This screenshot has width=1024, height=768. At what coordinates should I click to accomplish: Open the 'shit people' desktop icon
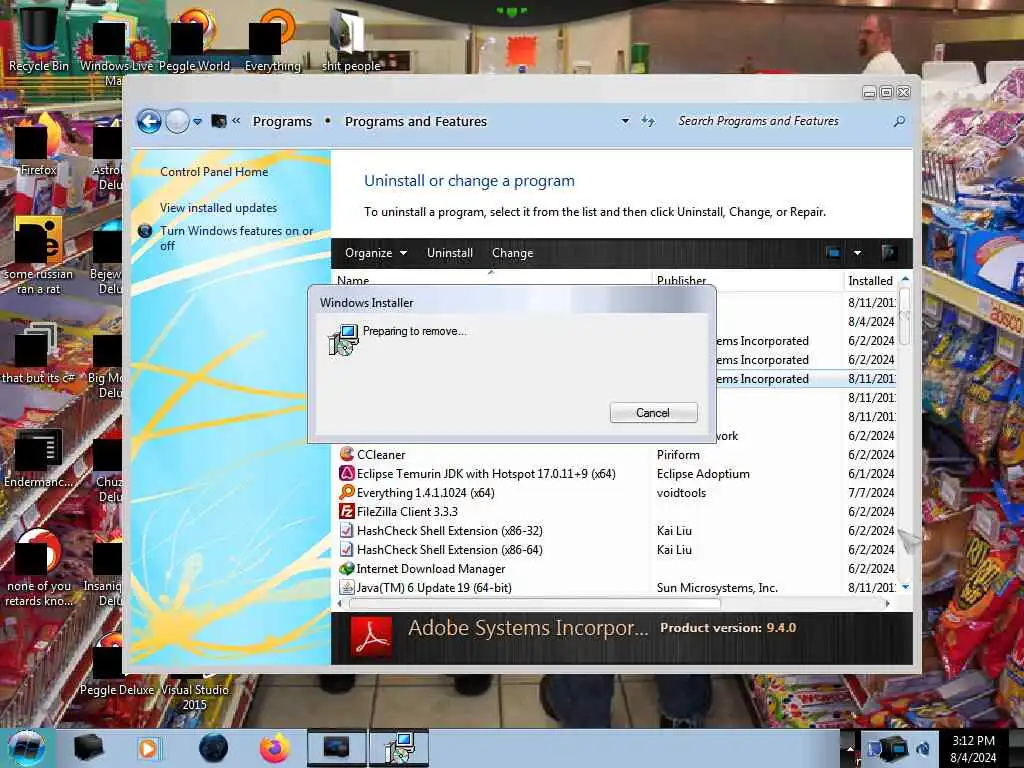coord(350,40)
